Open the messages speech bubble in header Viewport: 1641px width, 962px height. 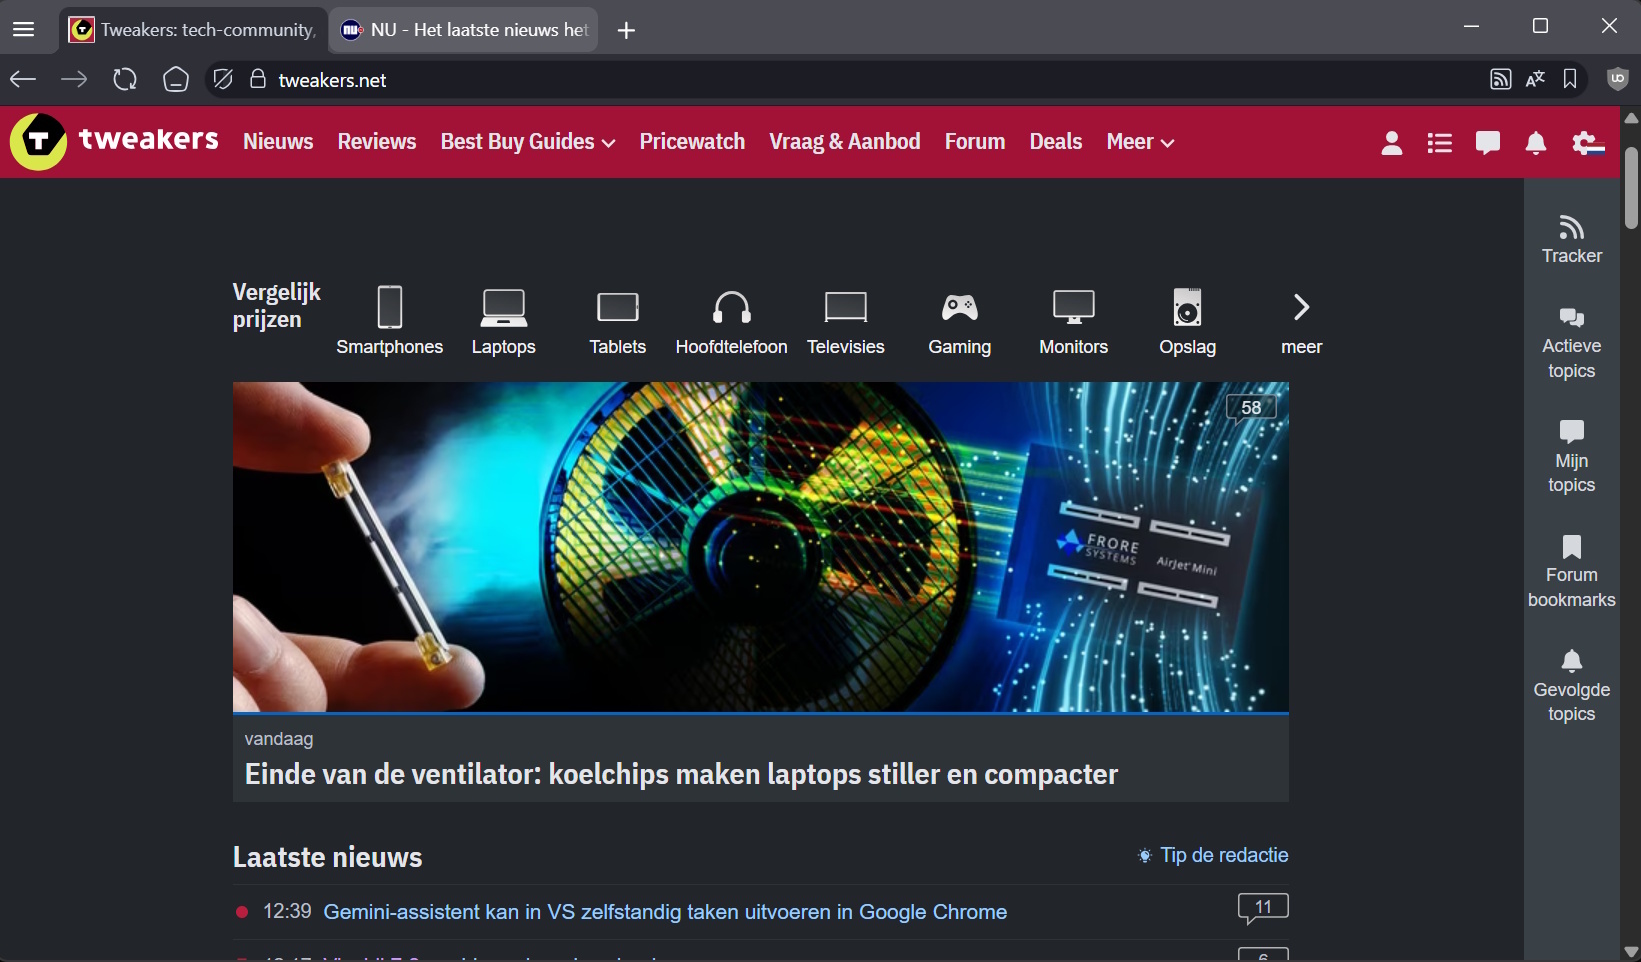click(1487, 143)
